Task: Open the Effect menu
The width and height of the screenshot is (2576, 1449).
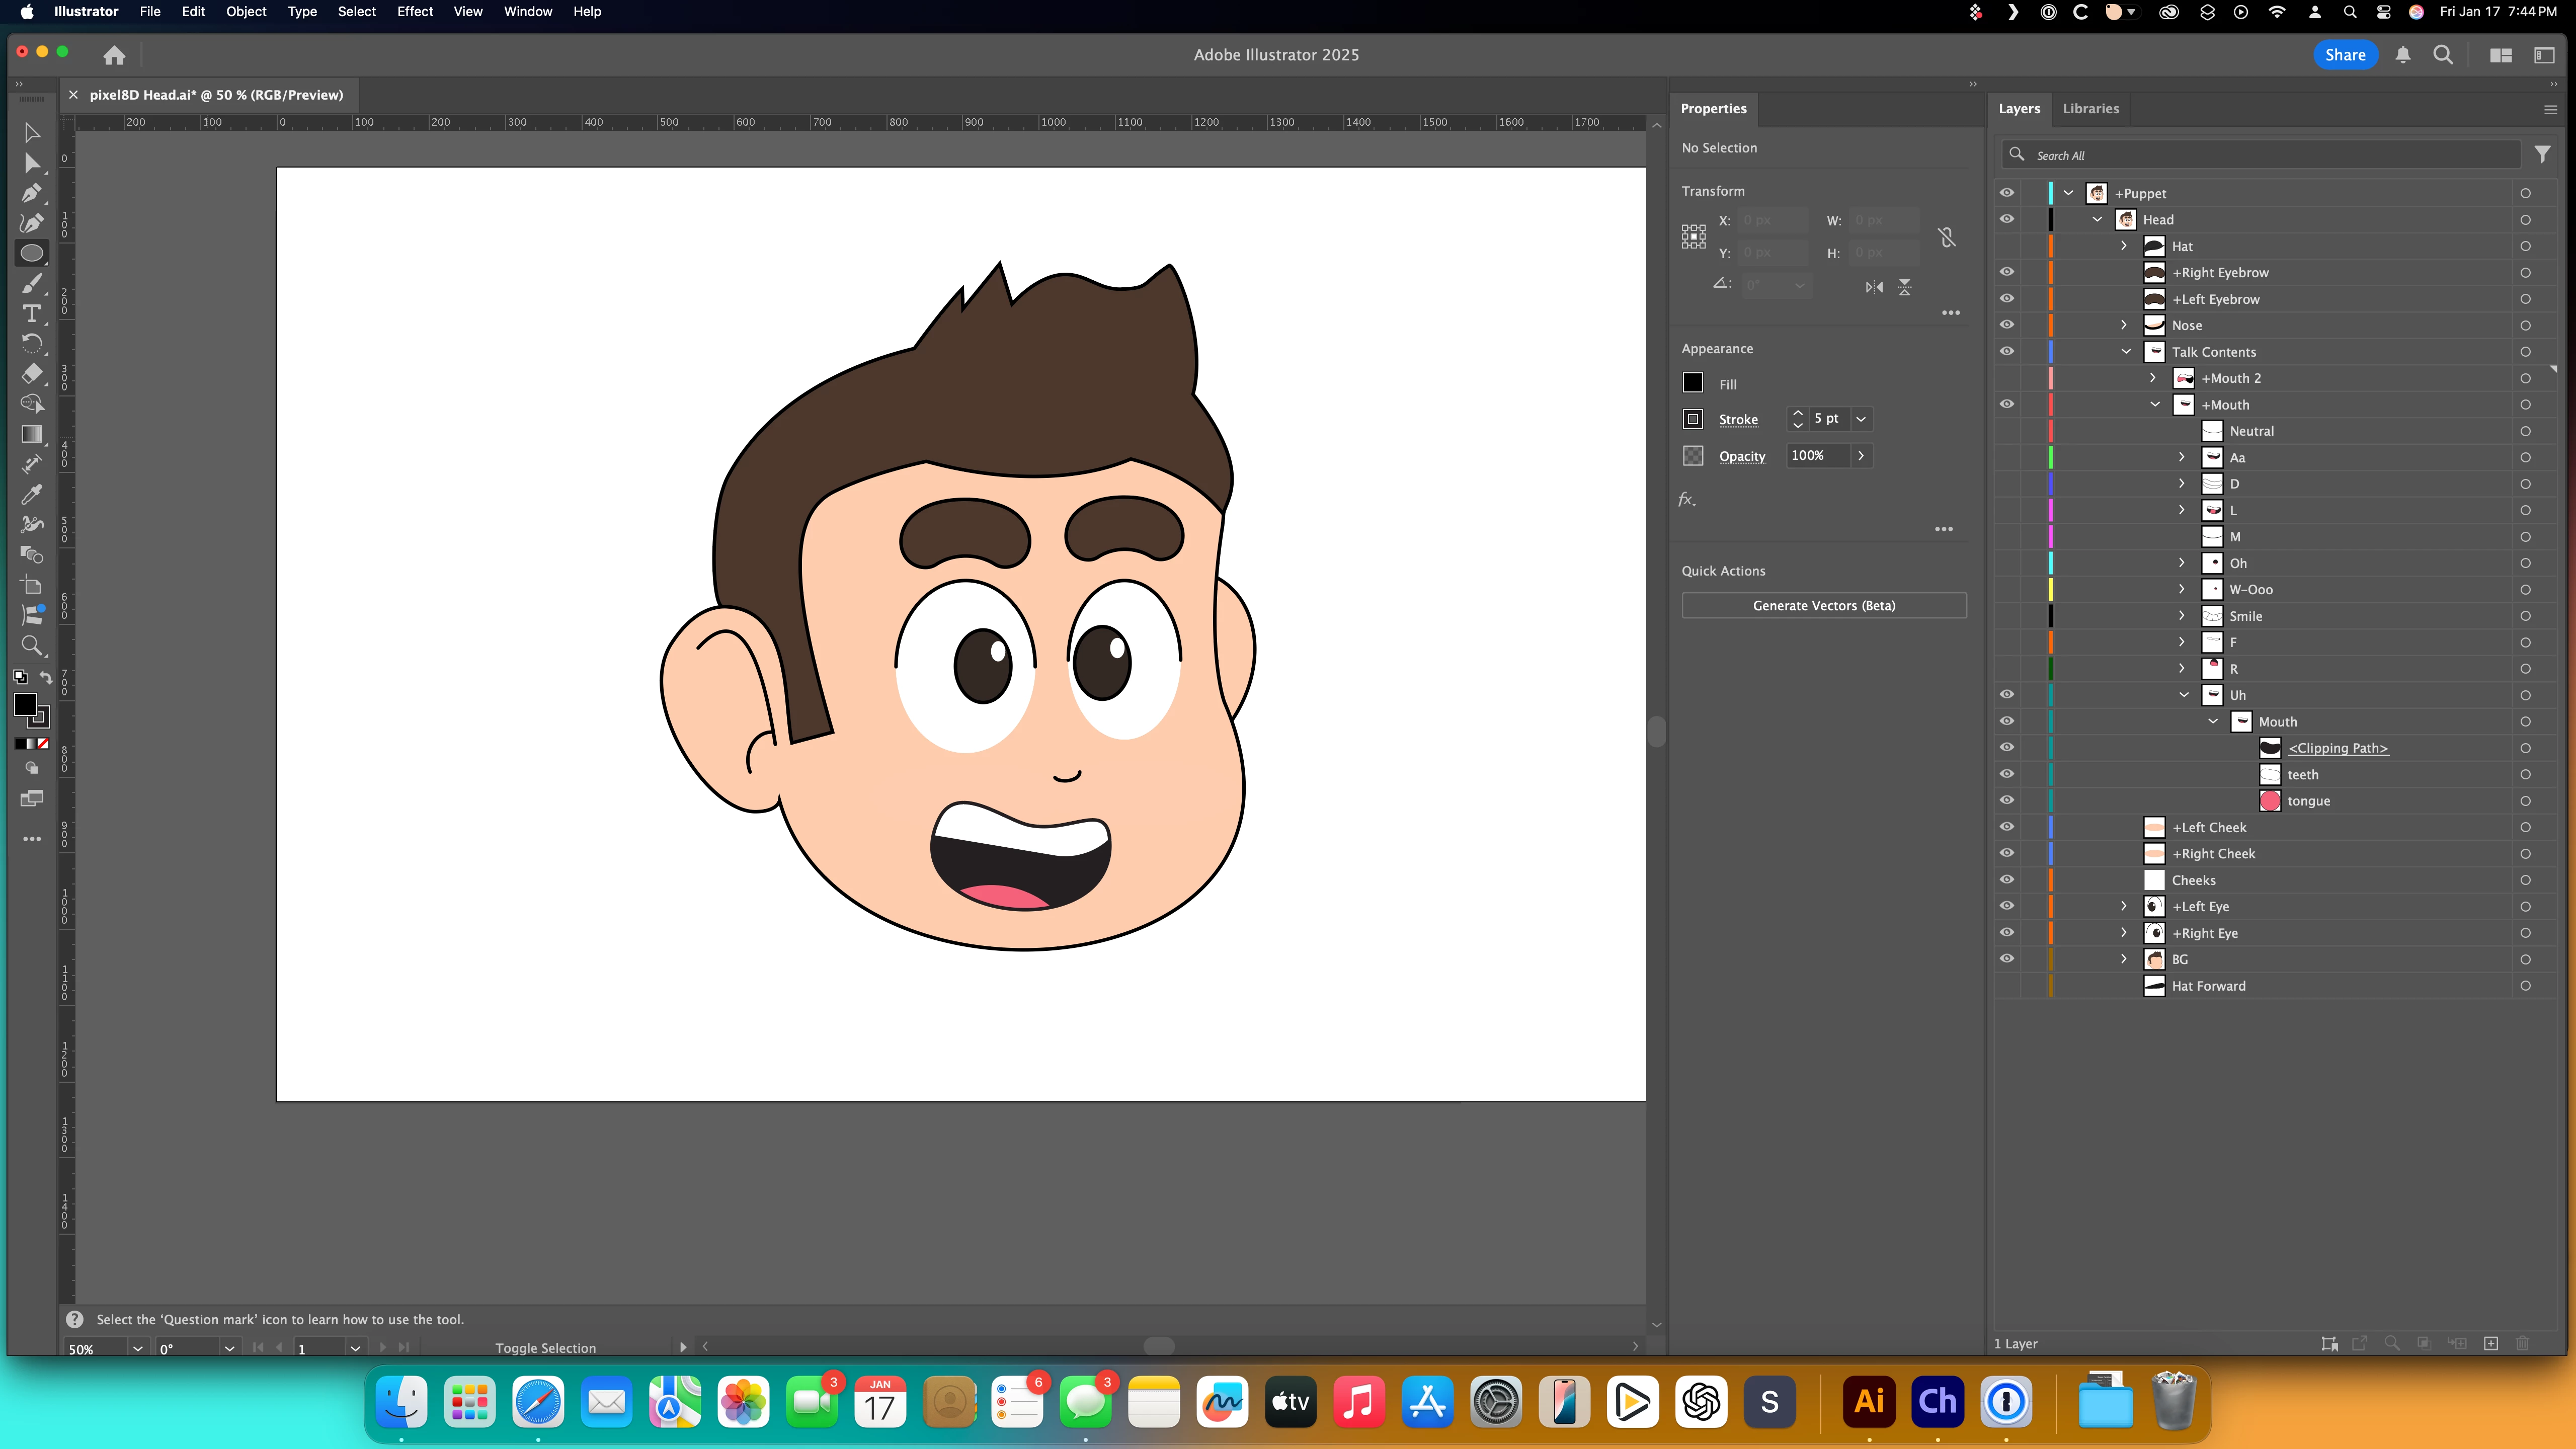Action: click(x=415, y=12)
